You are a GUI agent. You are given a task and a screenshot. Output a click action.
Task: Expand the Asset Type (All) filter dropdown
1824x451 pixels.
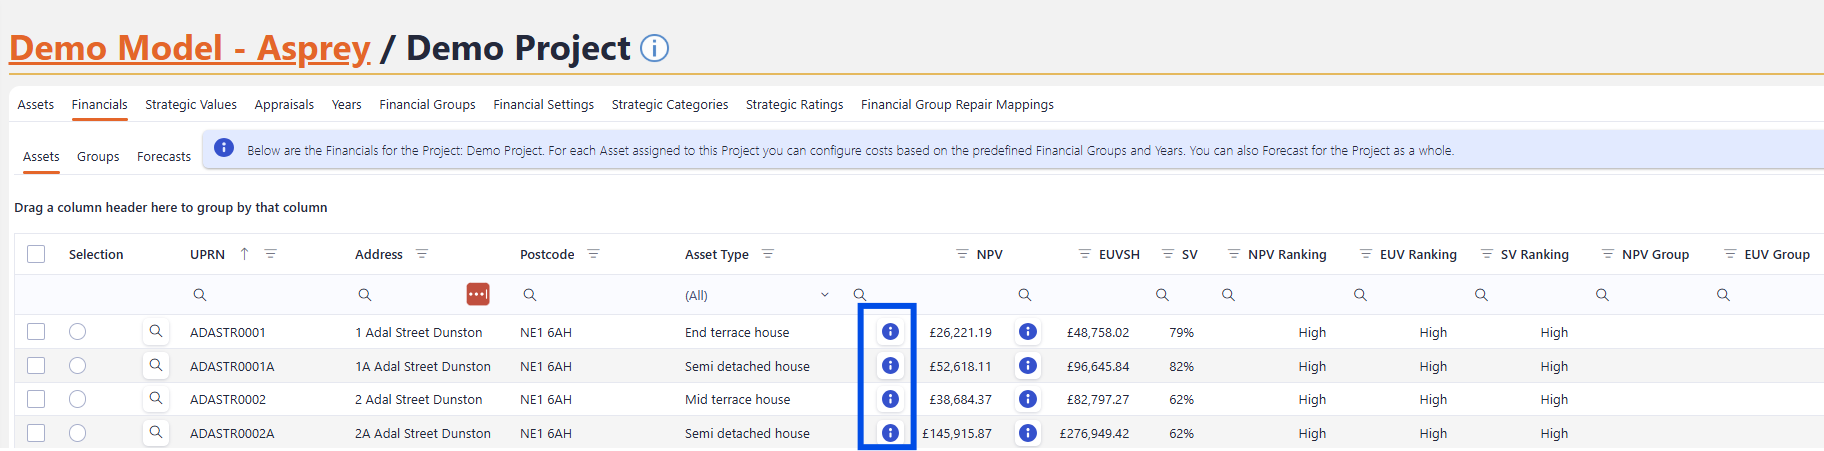pos(824,295)
